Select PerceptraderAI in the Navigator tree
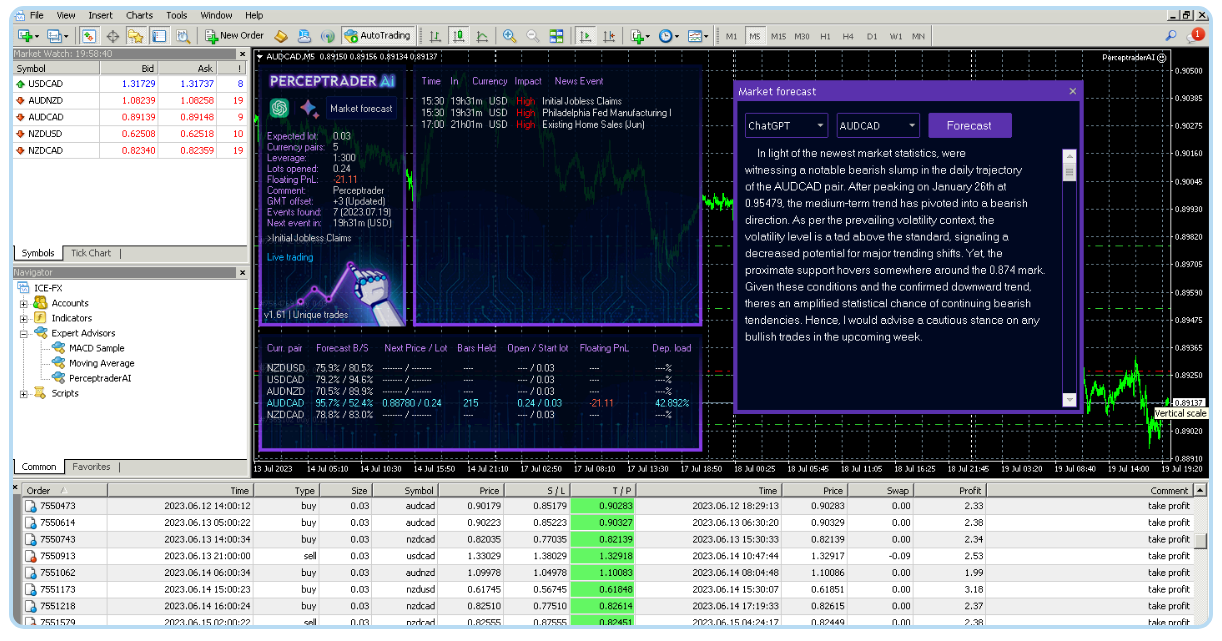This screenshot has height=641, width=1222. tap(100, 378)
